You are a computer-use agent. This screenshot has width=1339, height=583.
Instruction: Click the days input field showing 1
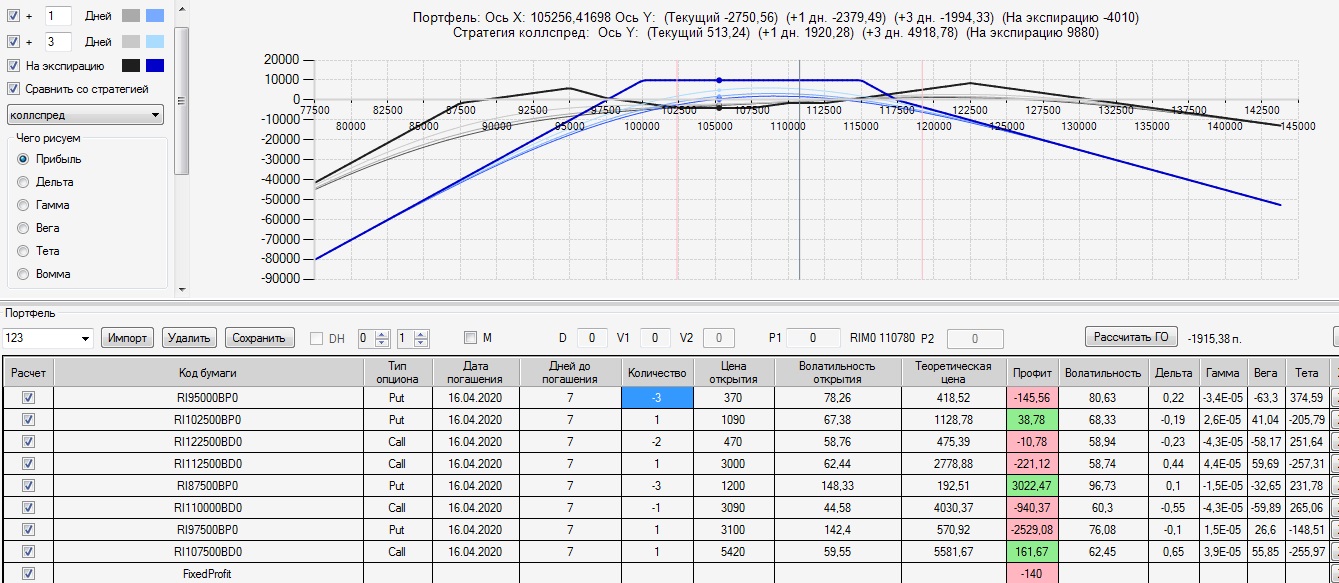click(57, 16)
